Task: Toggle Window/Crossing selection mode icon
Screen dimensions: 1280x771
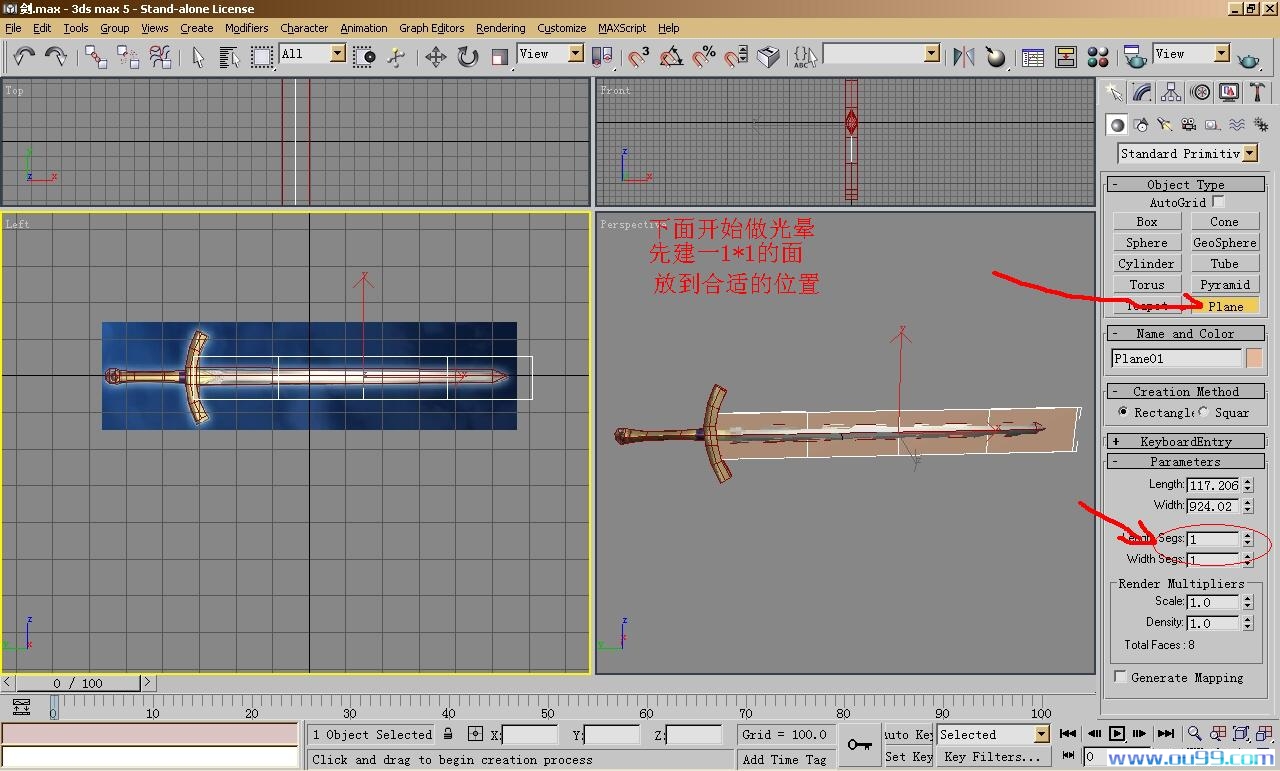Action: click(x=365, y=57)
